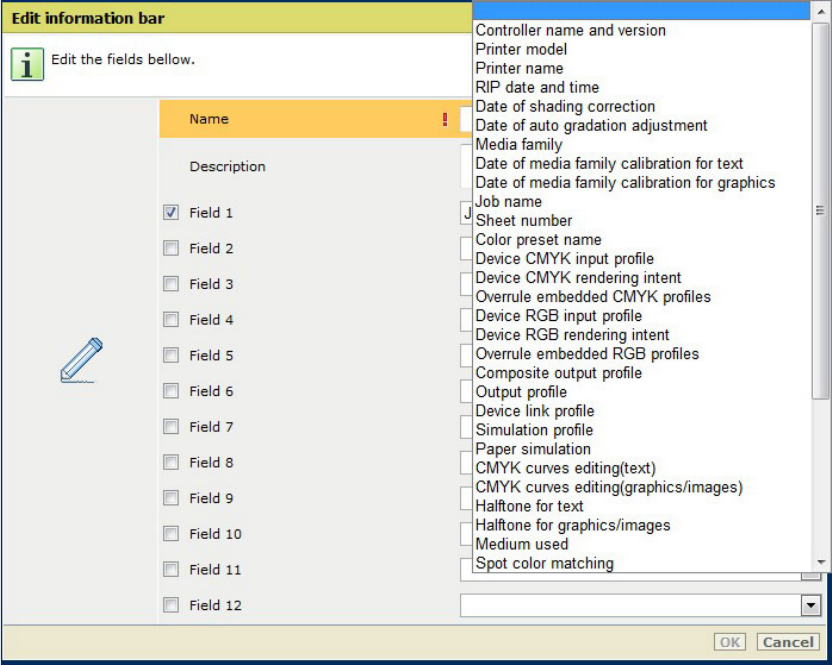Open the Field 12 dropdown arrow
This screenshot has width=832, height=665.
pos(810,605)
